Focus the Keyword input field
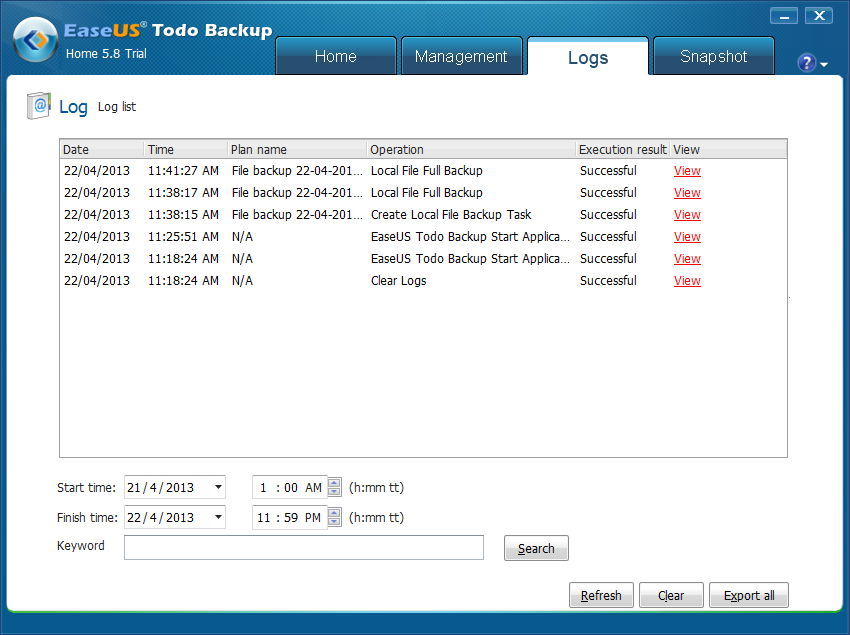Viewport: 850px width, 635px height. pos(304,548)
